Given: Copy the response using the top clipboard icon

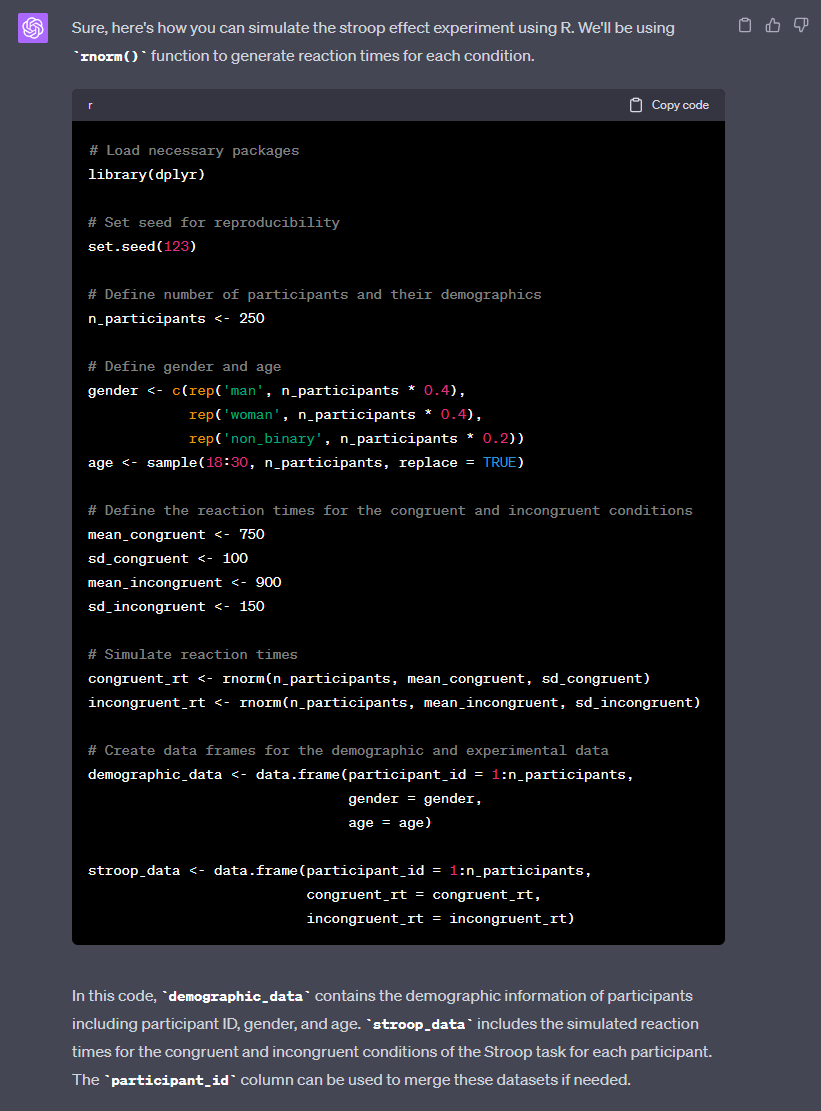Looking at the screenshot, I should click(x=744, y=26).
